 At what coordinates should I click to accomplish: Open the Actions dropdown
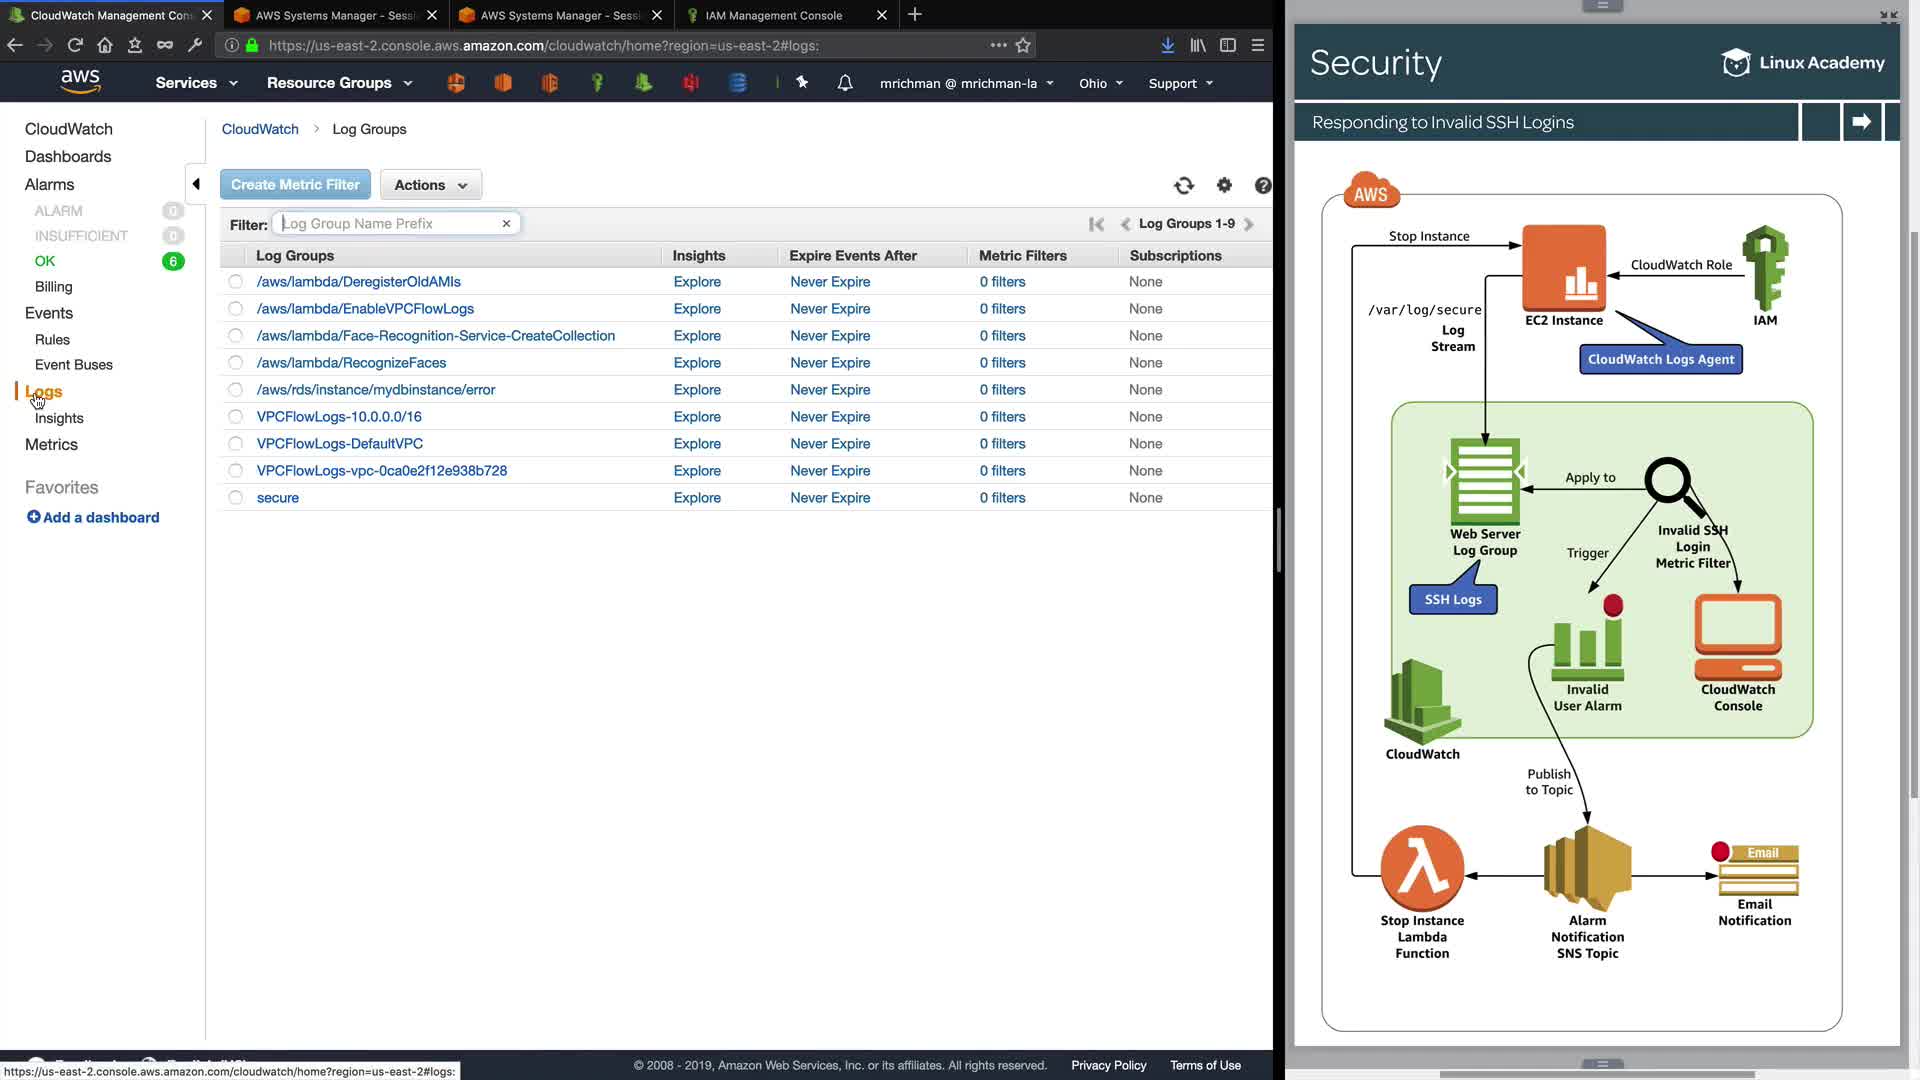430,185
